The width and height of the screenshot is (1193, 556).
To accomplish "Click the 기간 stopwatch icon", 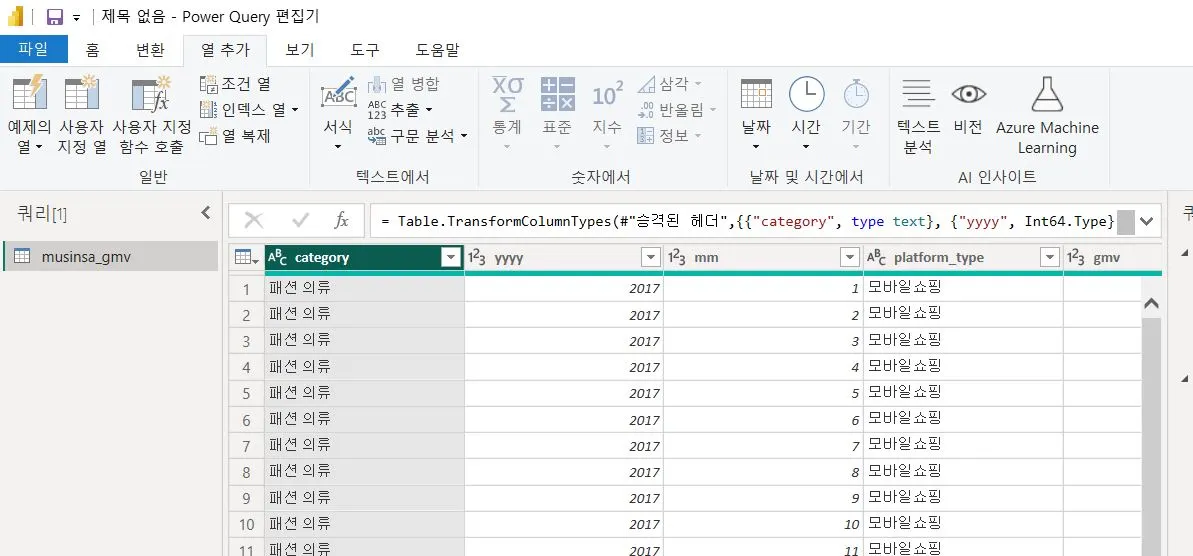I will [x=856, y=94].
